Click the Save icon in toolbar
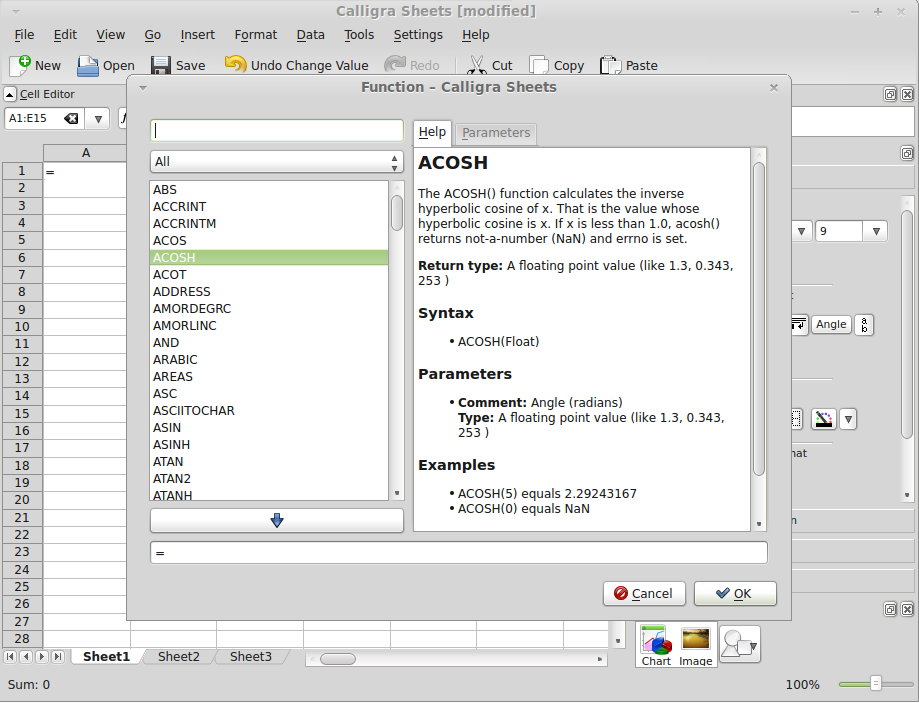This screenshot has width=919, height=703. click(161, 66)
